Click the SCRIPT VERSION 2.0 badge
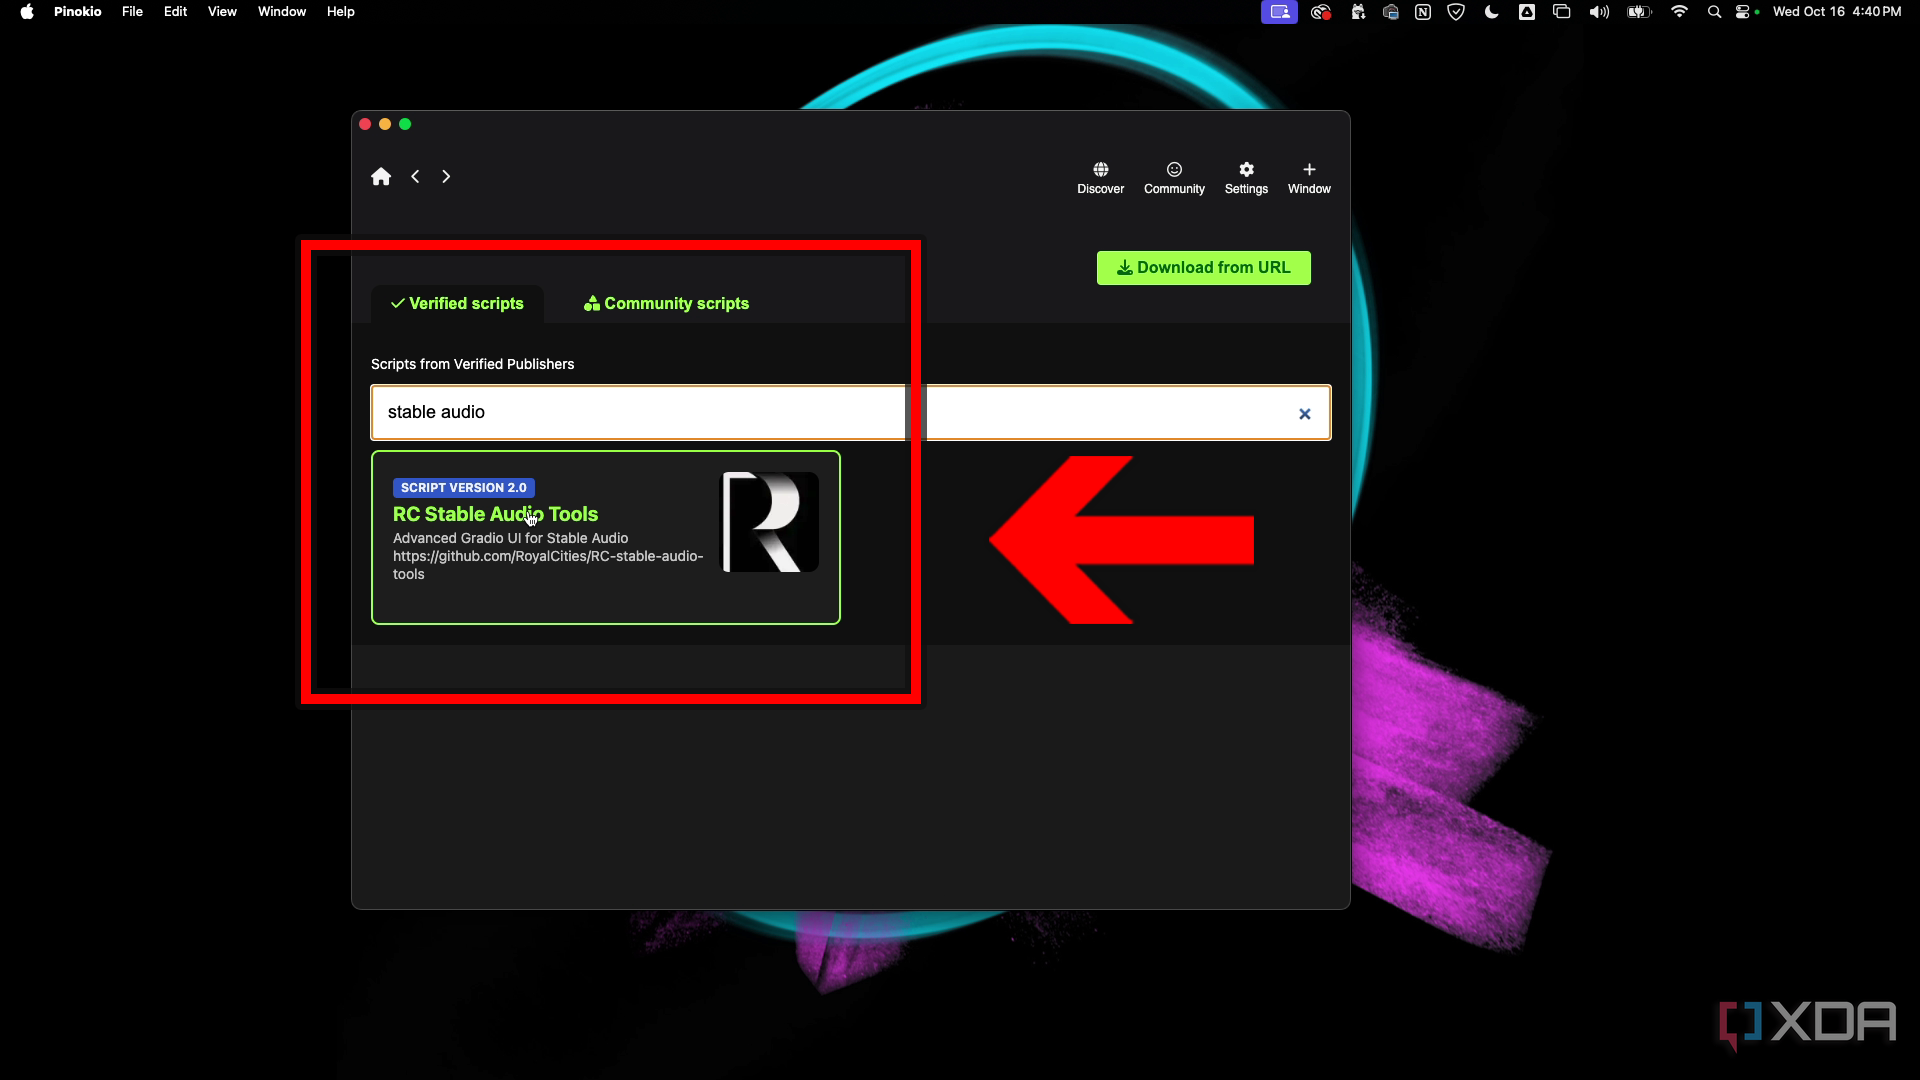Image resolution: width=1920 pixels, height=1080 pixels. click(464, 488)
